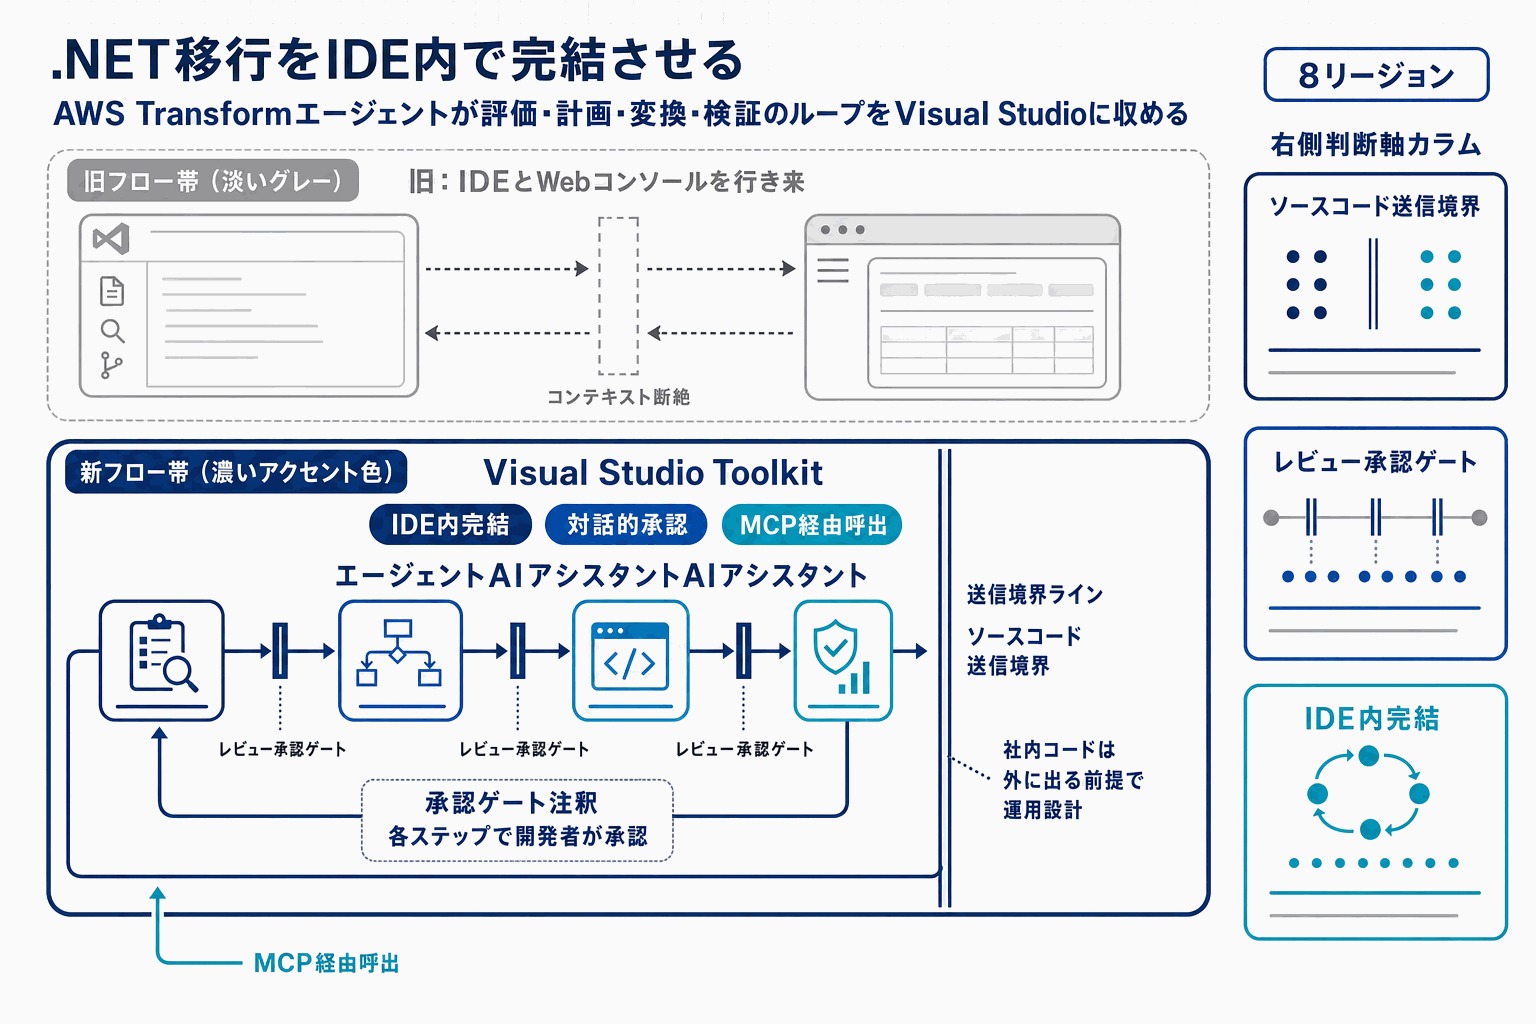
Task: Click the コンテキスト断絶 caption
Action: [x=618, y=397]
